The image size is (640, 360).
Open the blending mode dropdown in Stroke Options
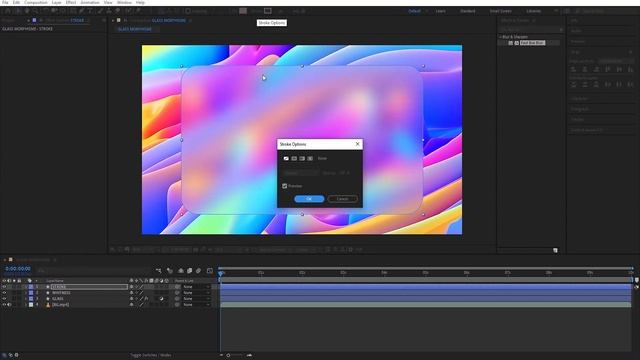click(x=301, y=173)
